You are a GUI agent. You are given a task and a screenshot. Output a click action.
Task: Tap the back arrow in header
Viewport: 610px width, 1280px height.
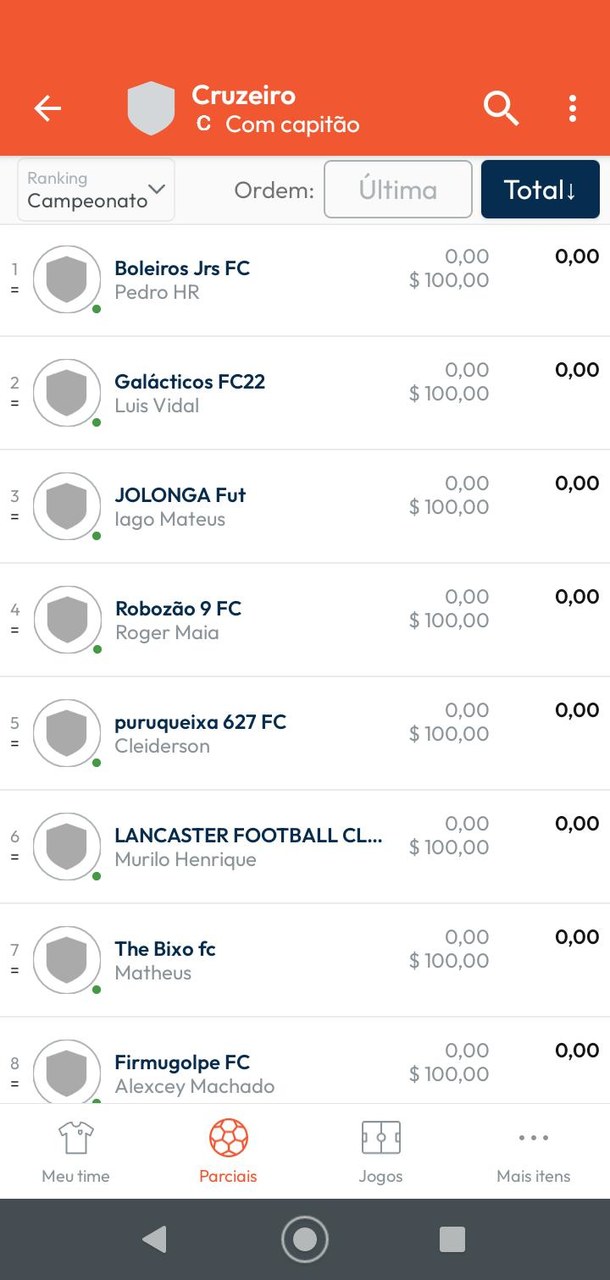point(47,108)
